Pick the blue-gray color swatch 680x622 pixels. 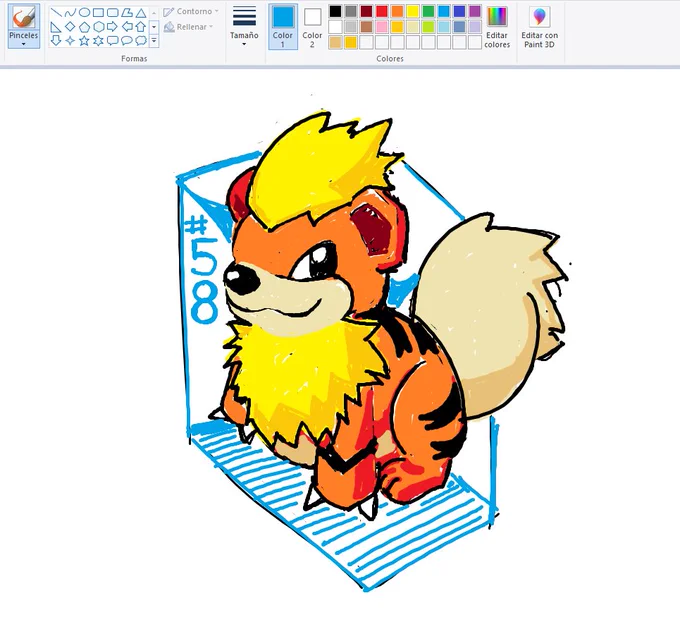click(x=460, y=27)
